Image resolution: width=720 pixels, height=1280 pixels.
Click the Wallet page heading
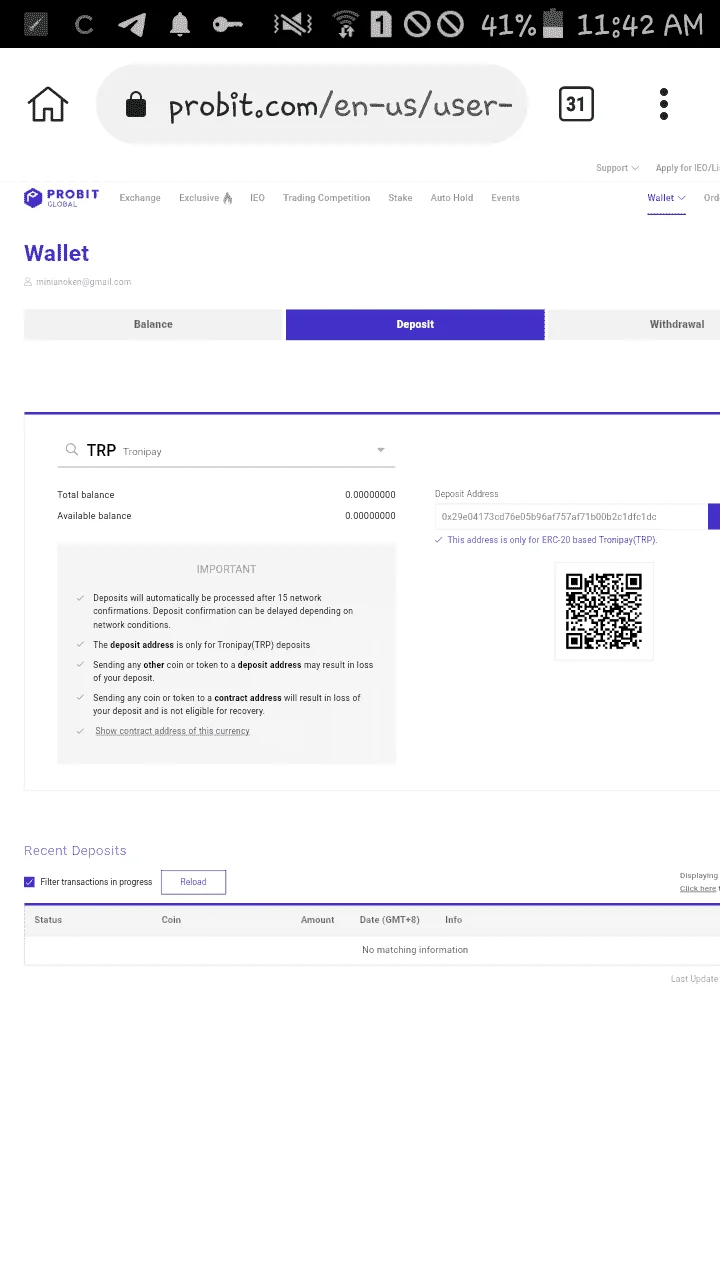pyautogui.click(x=57, y=254)
